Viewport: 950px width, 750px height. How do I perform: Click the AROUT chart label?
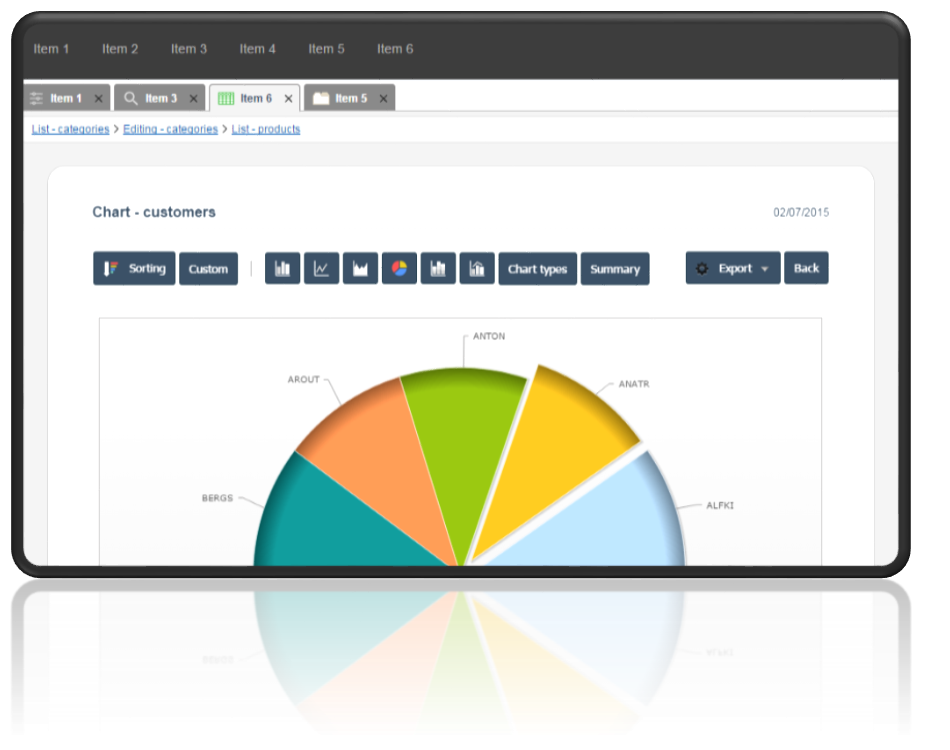pos(304,379)
